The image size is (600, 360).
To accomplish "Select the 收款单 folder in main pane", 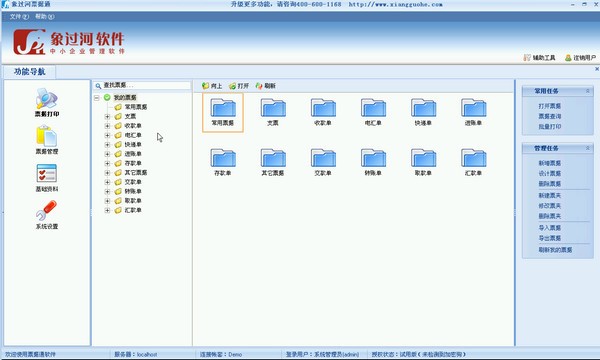I will (x=323, y=112).
